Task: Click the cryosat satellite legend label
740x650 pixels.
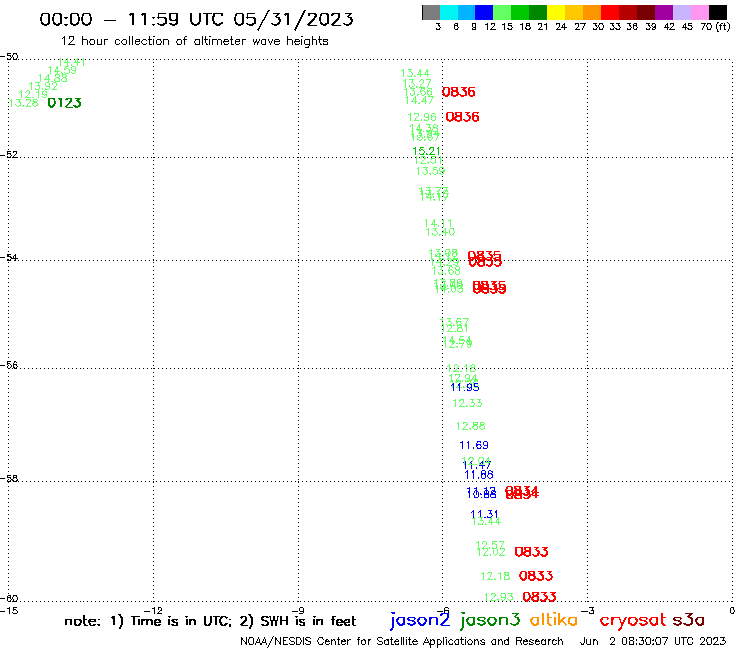Action: (633, 621)
